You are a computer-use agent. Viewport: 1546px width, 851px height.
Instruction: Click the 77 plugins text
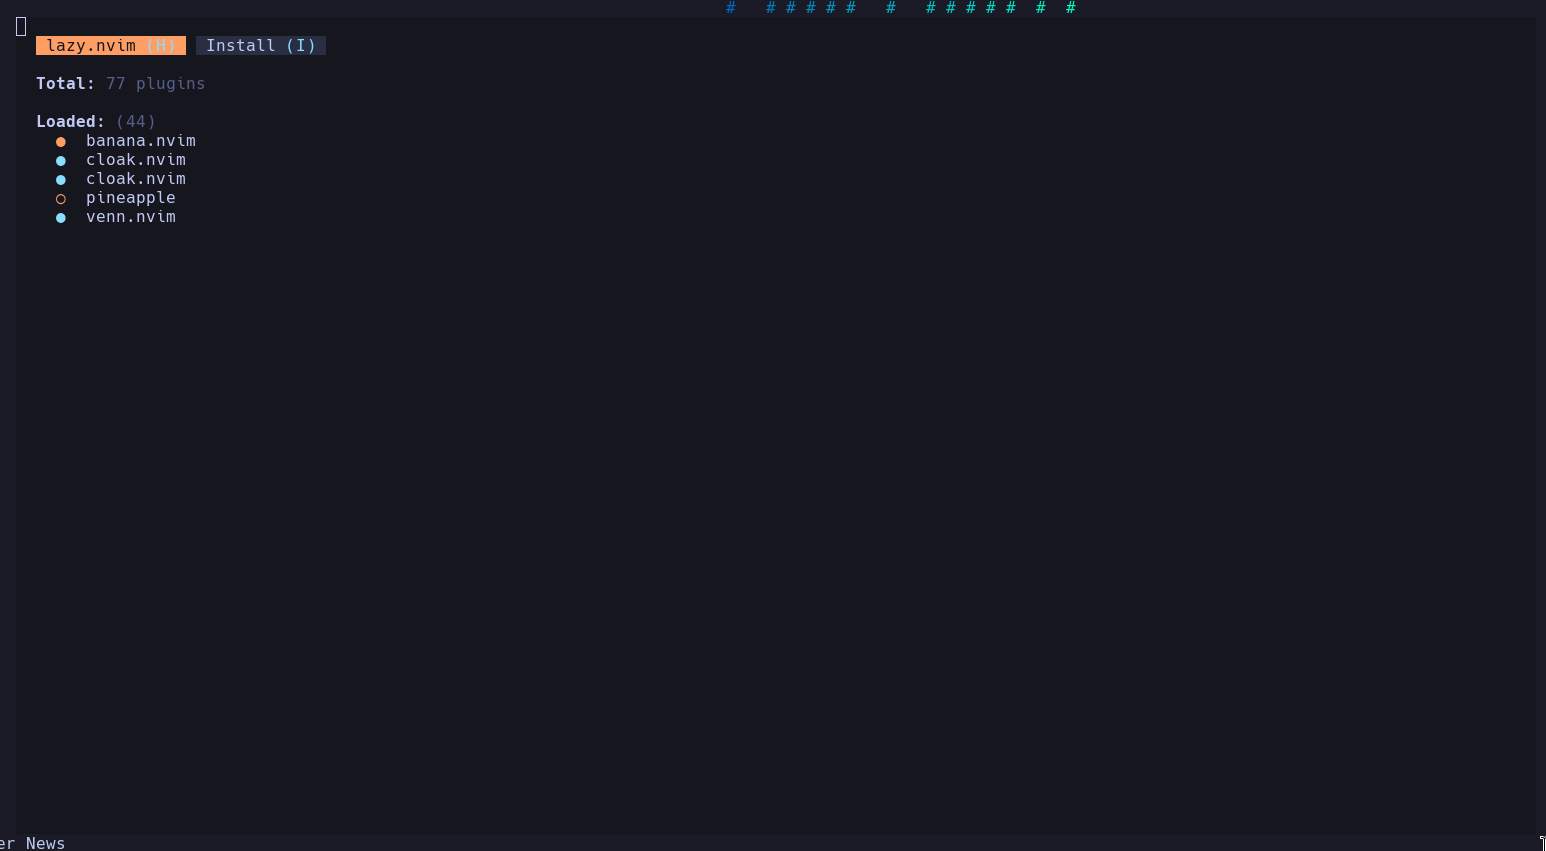(156, 84)
